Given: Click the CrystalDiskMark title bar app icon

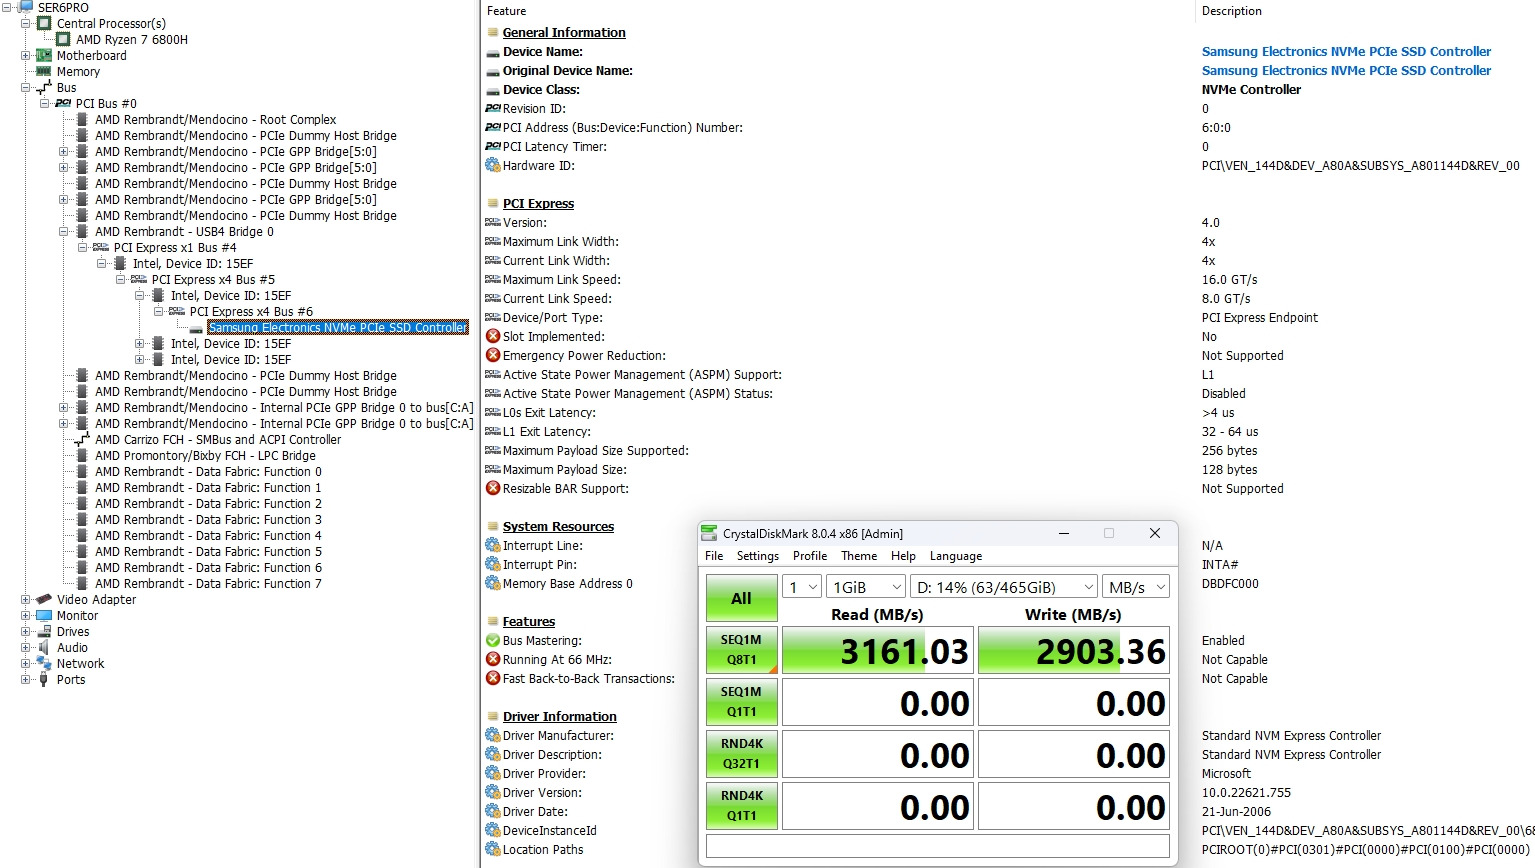Looking at the screenshot, I should coord(709,533).
